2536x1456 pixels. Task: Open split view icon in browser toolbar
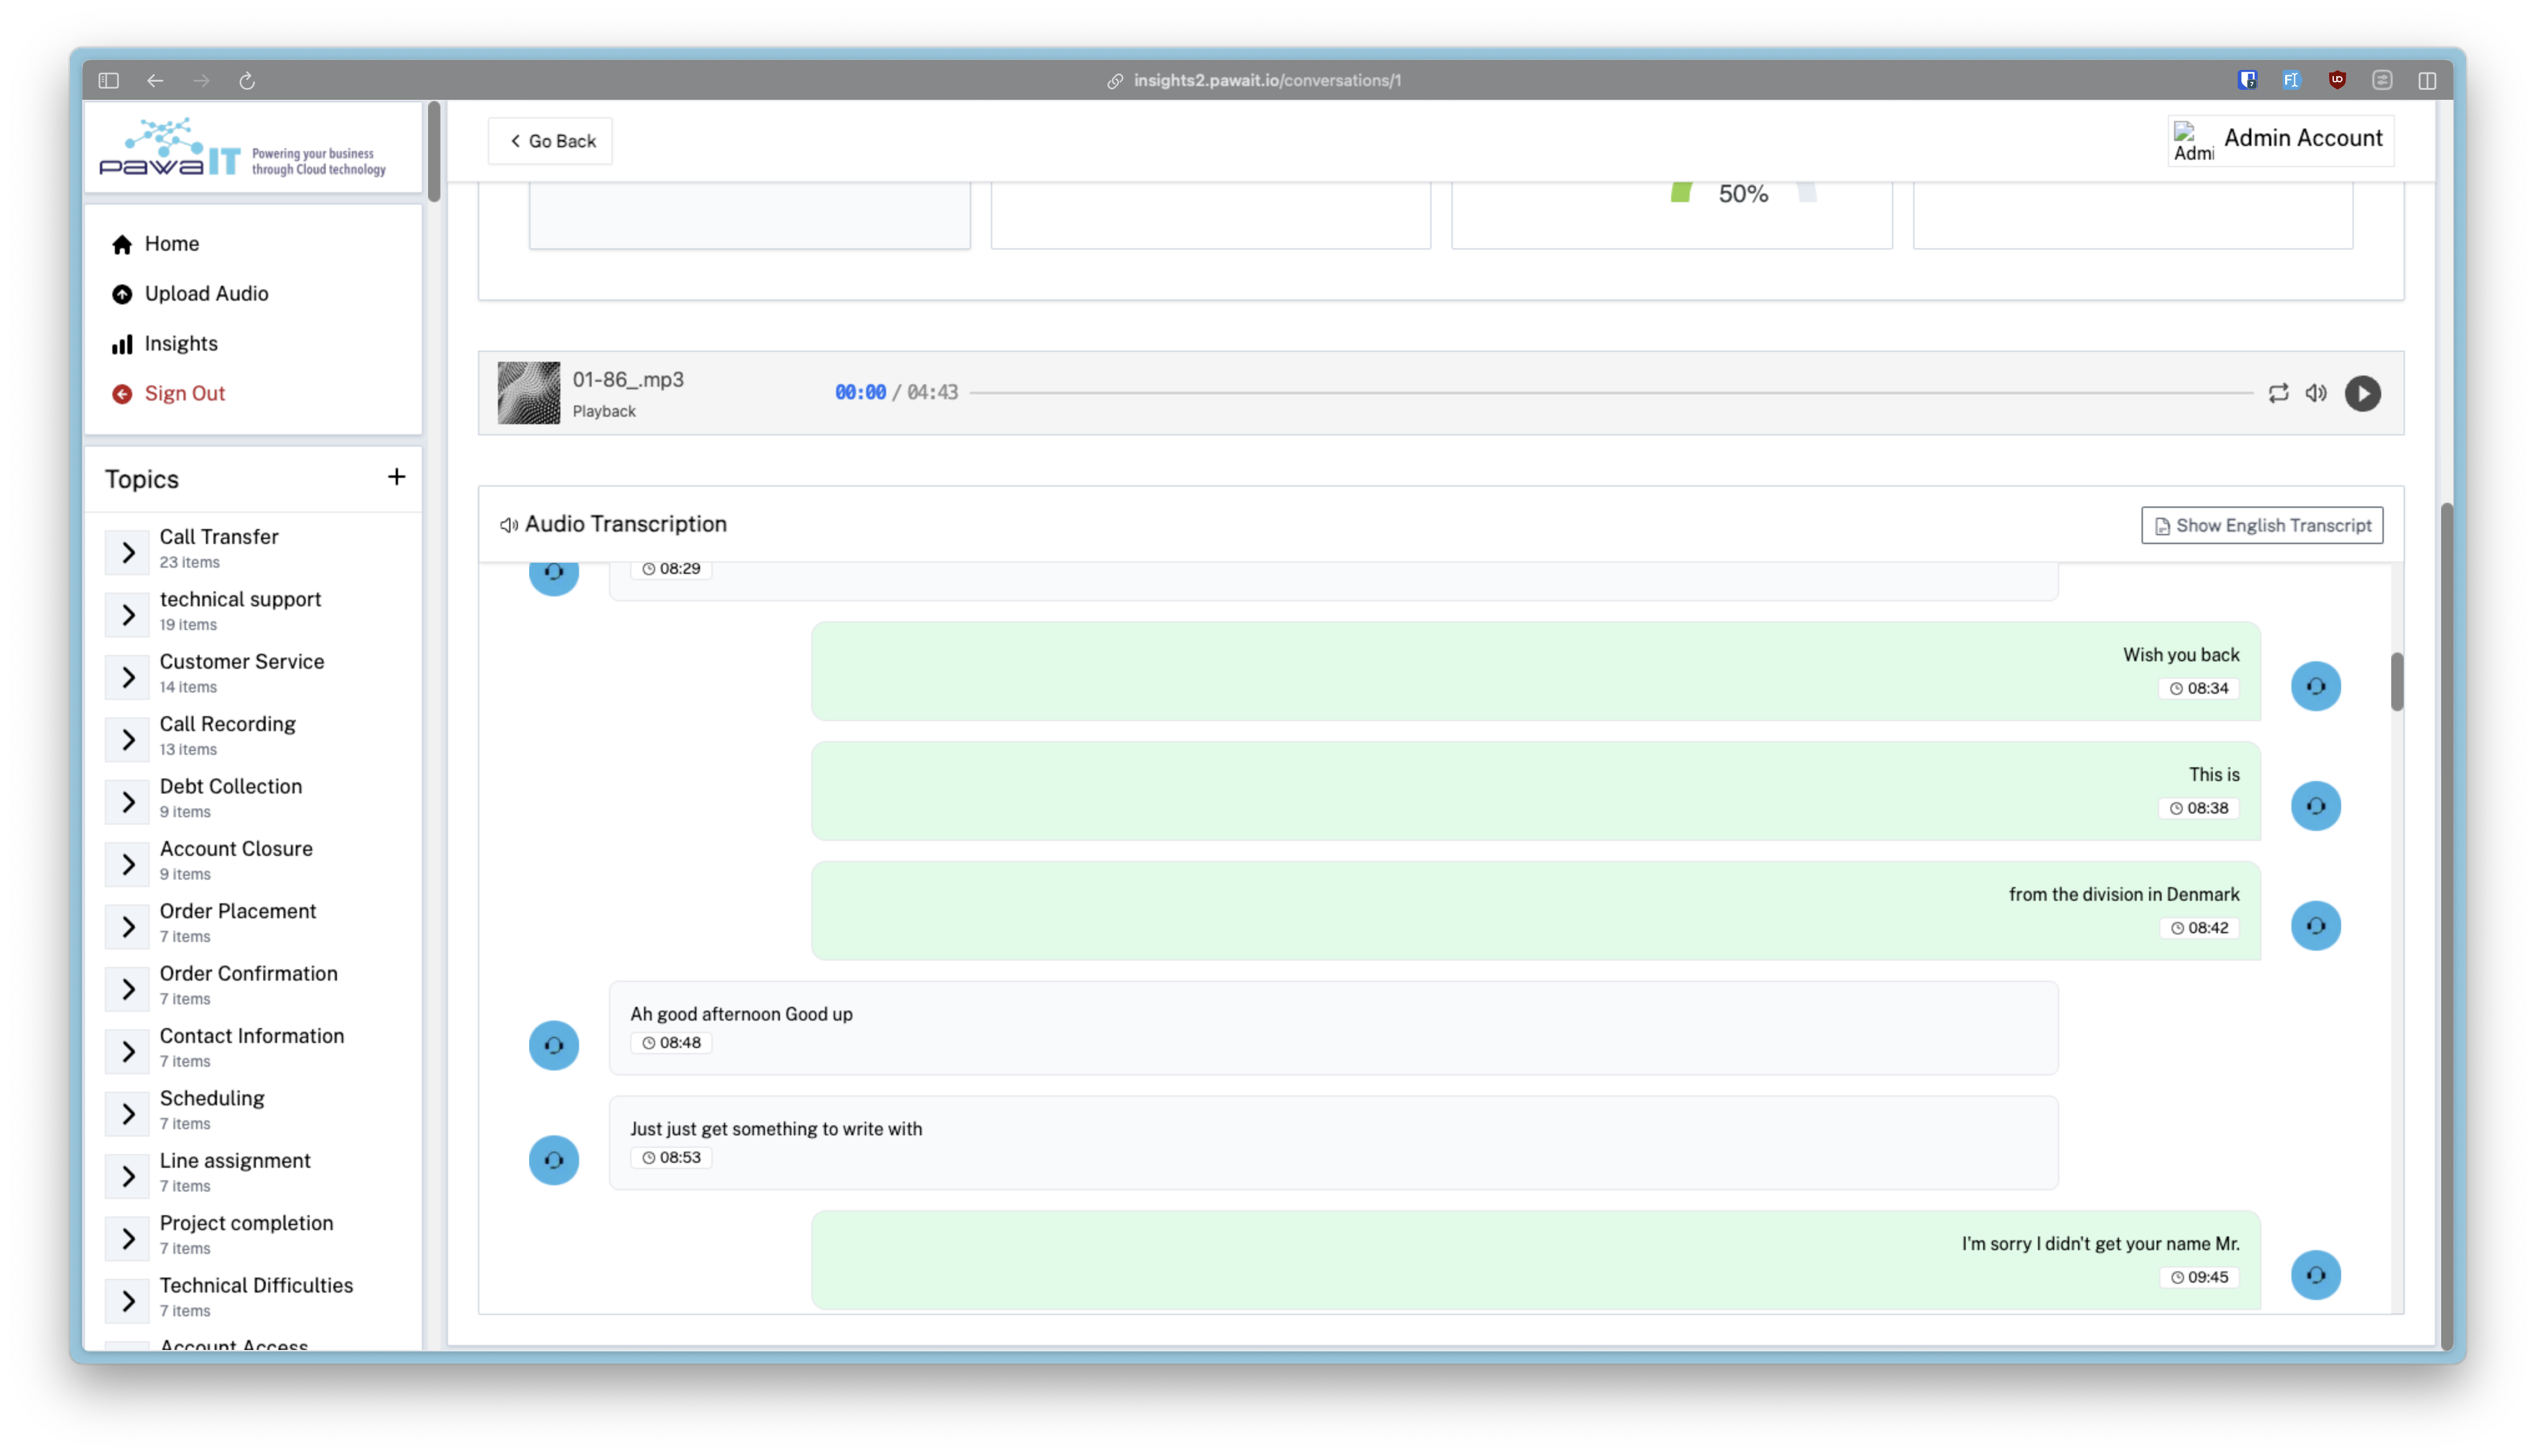click(x=2427, y=80)
